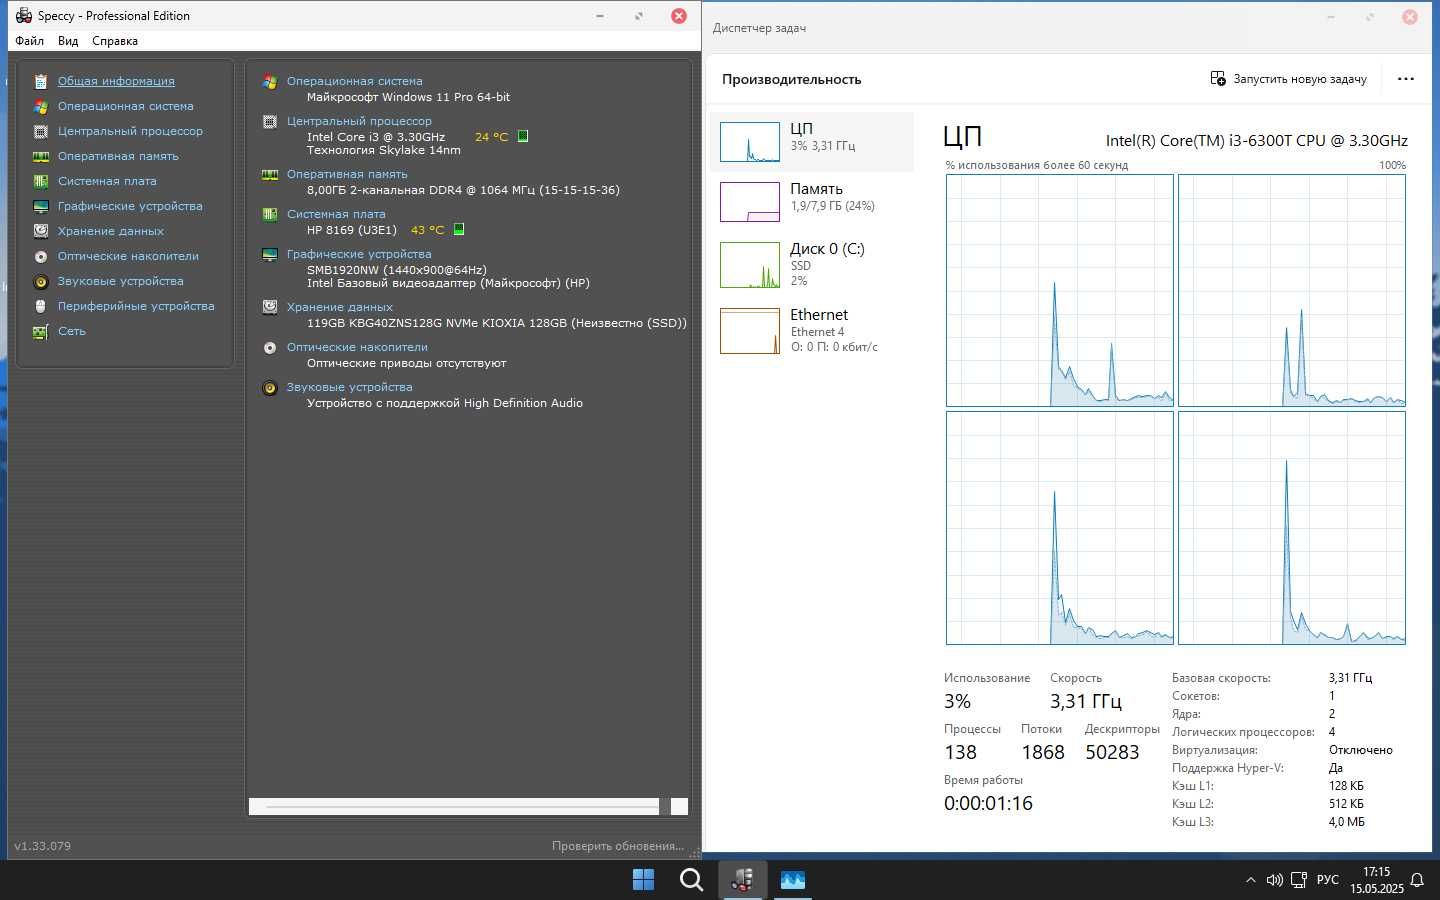Click Проверить обновления link in Speccy
This screenshot has height=900, width=1440.
pyautogui.click(x=618, y=846)
